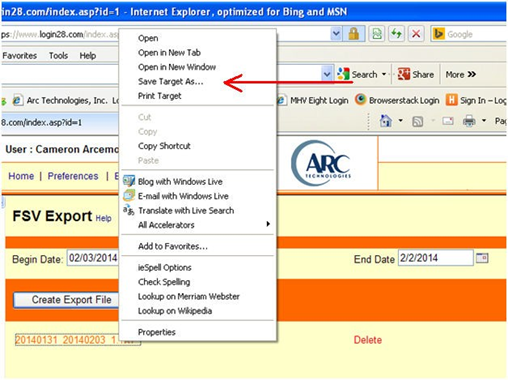Expand the More chevron in Google toolbar

pyautogui.click(x=472, y=74)
